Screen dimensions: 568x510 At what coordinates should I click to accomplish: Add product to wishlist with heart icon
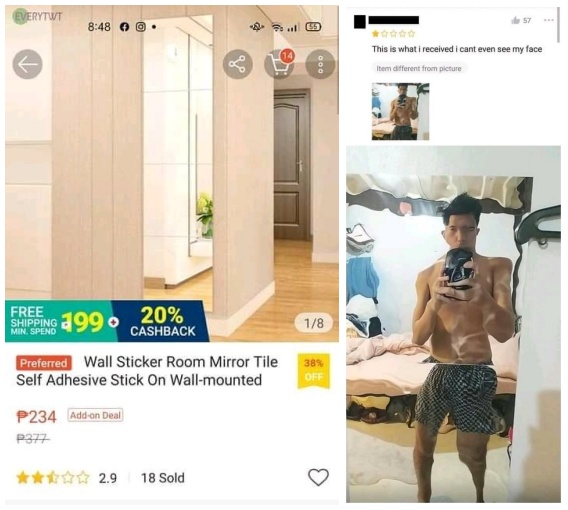point(318,477)
